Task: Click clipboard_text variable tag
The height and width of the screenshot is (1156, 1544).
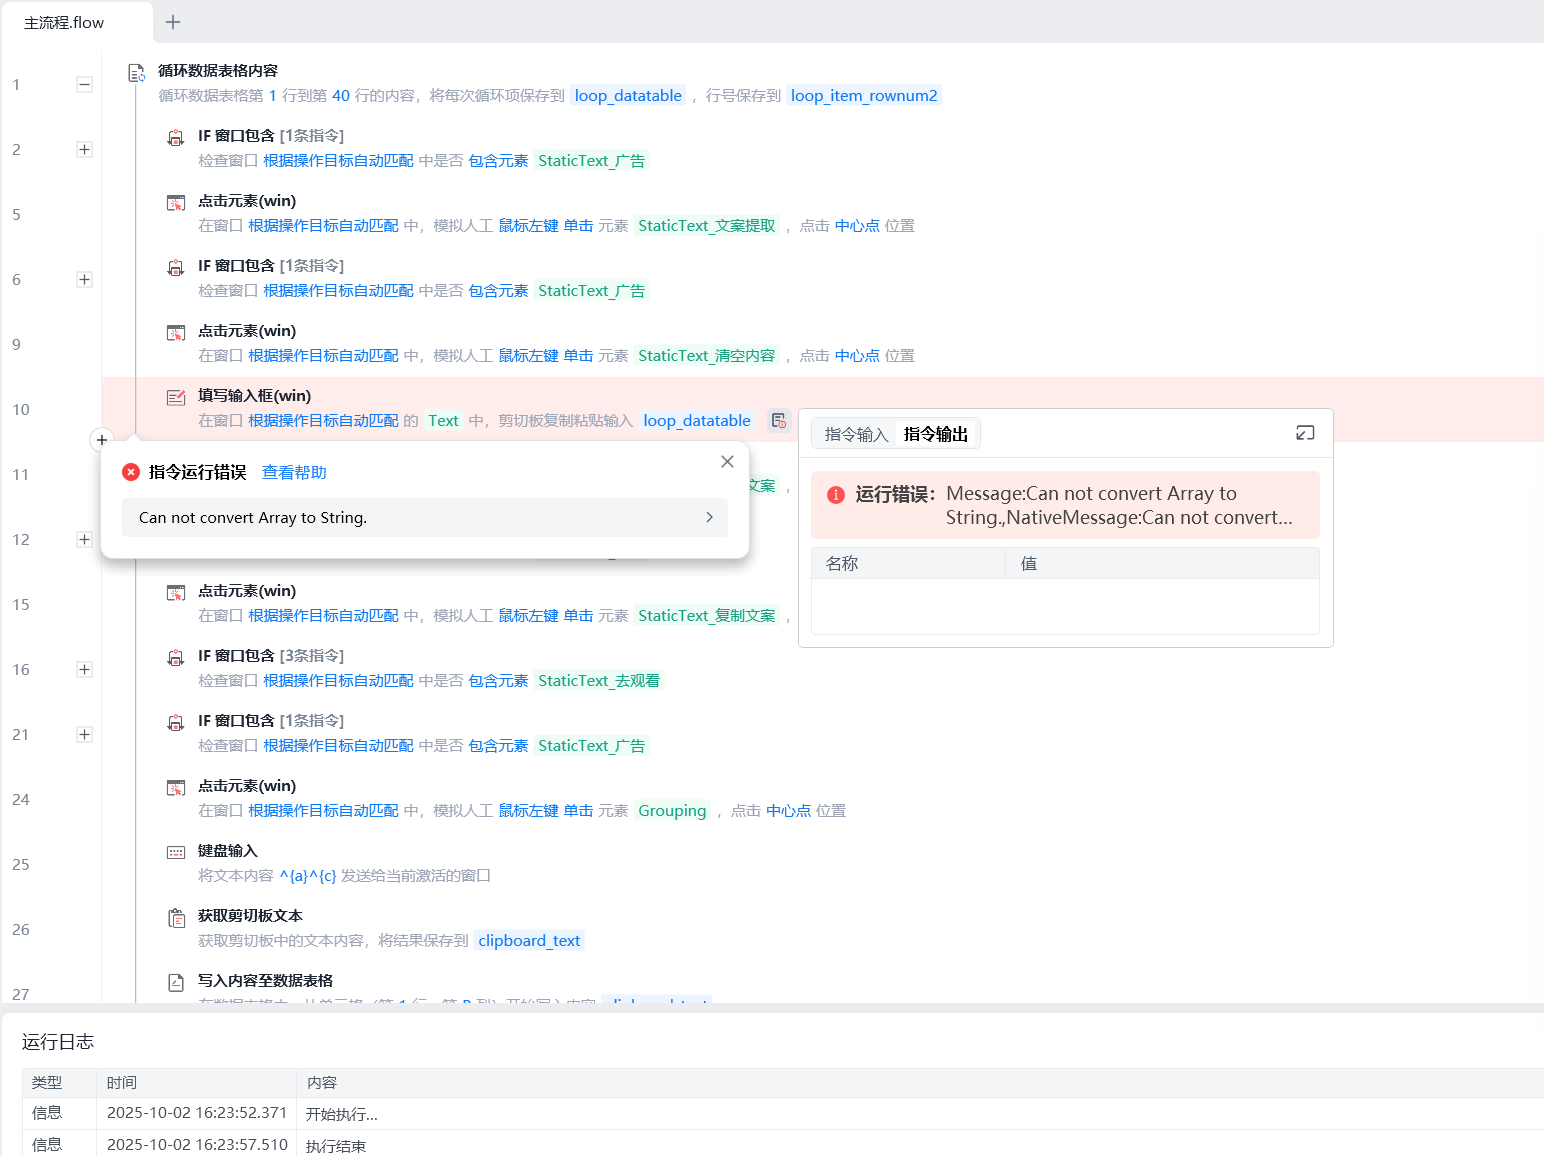Action: [x=529, y=941]
